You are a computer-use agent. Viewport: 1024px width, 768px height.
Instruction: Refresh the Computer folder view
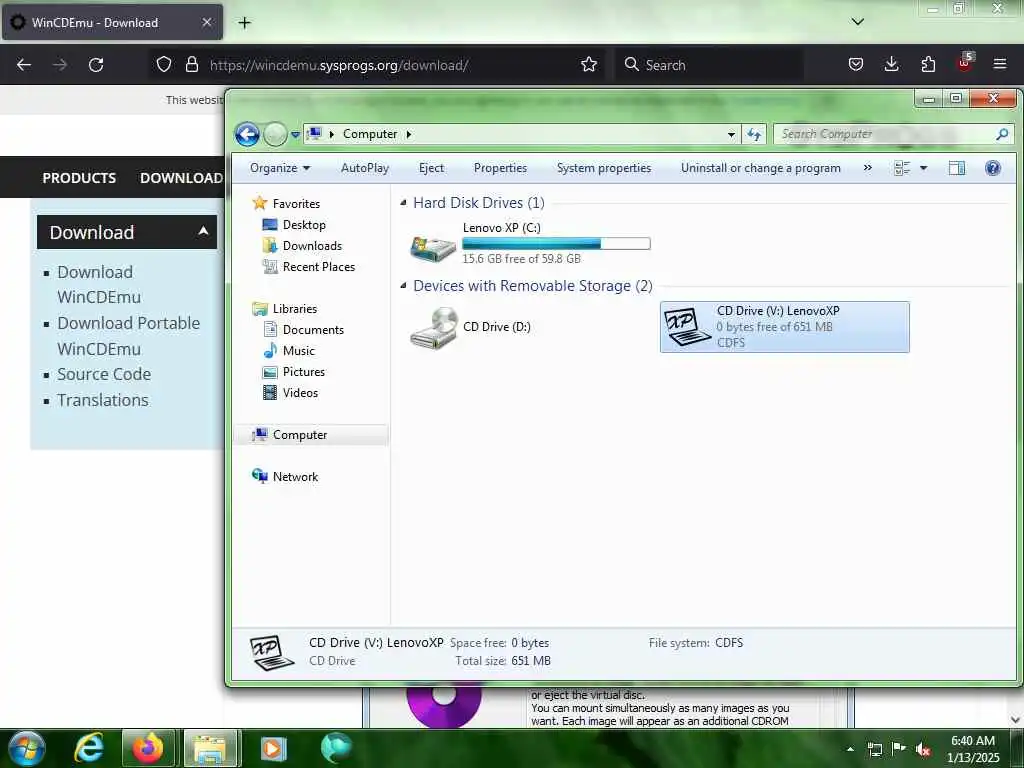[x=754, y=135]
